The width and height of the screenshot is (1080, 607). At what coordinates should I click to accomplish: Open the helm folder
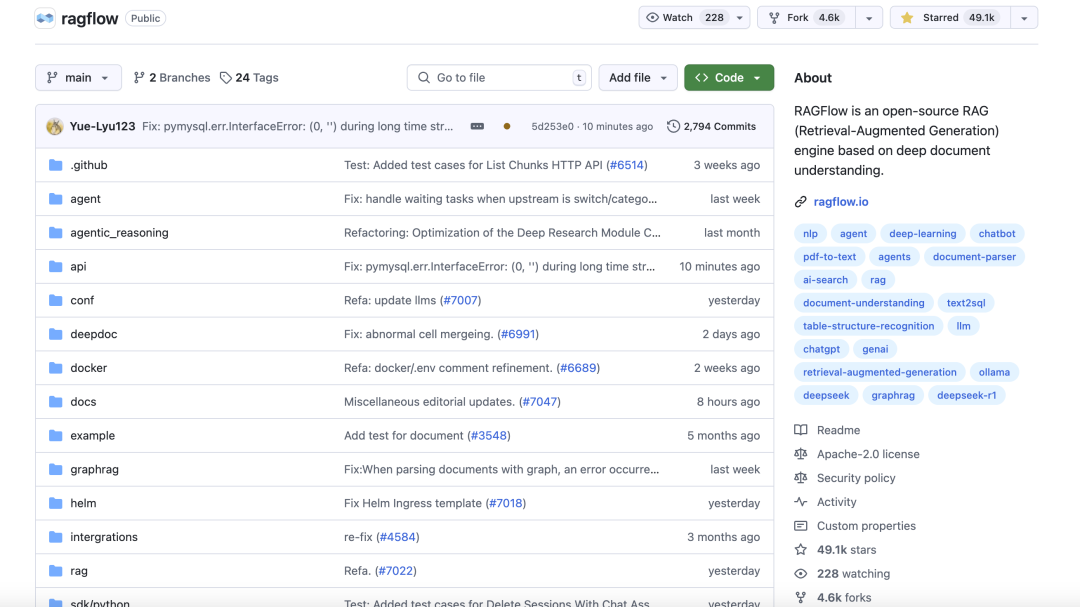[83, 503]
